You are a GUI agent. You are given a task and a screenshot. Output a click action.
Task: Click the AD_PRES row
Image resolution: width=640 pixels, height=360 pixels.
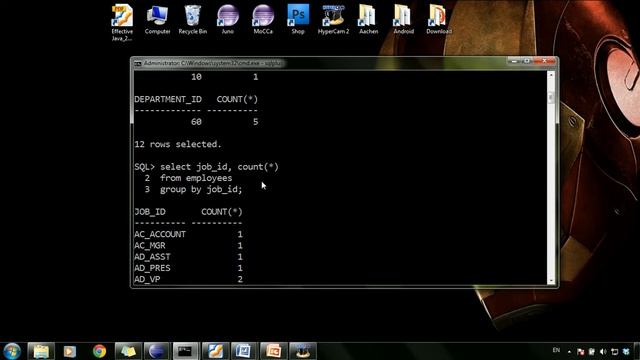(x=188, y=268)
